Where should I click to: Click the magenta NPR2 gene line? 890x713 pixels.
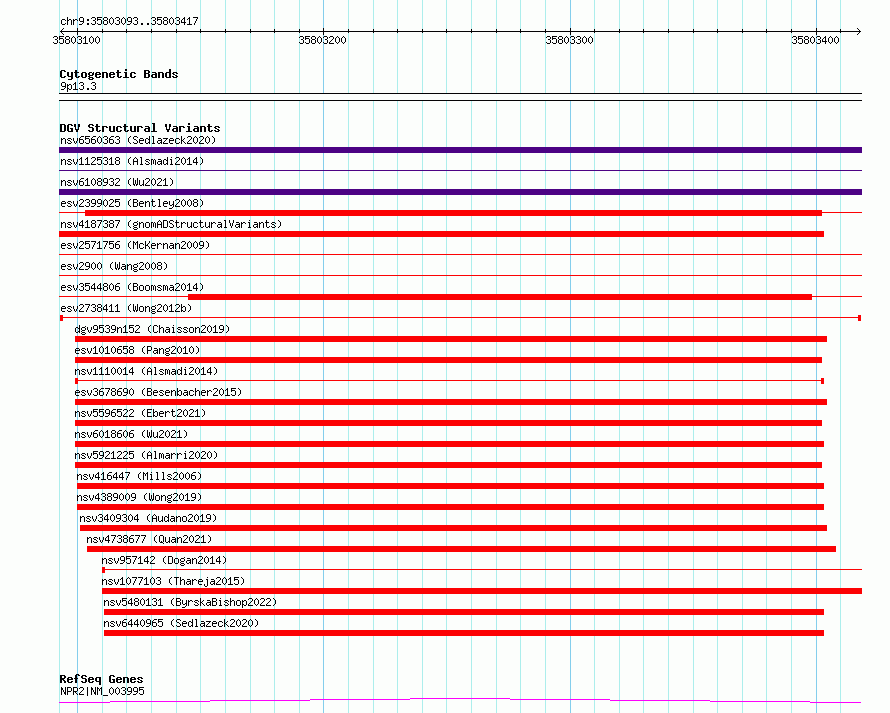[460, 701]
